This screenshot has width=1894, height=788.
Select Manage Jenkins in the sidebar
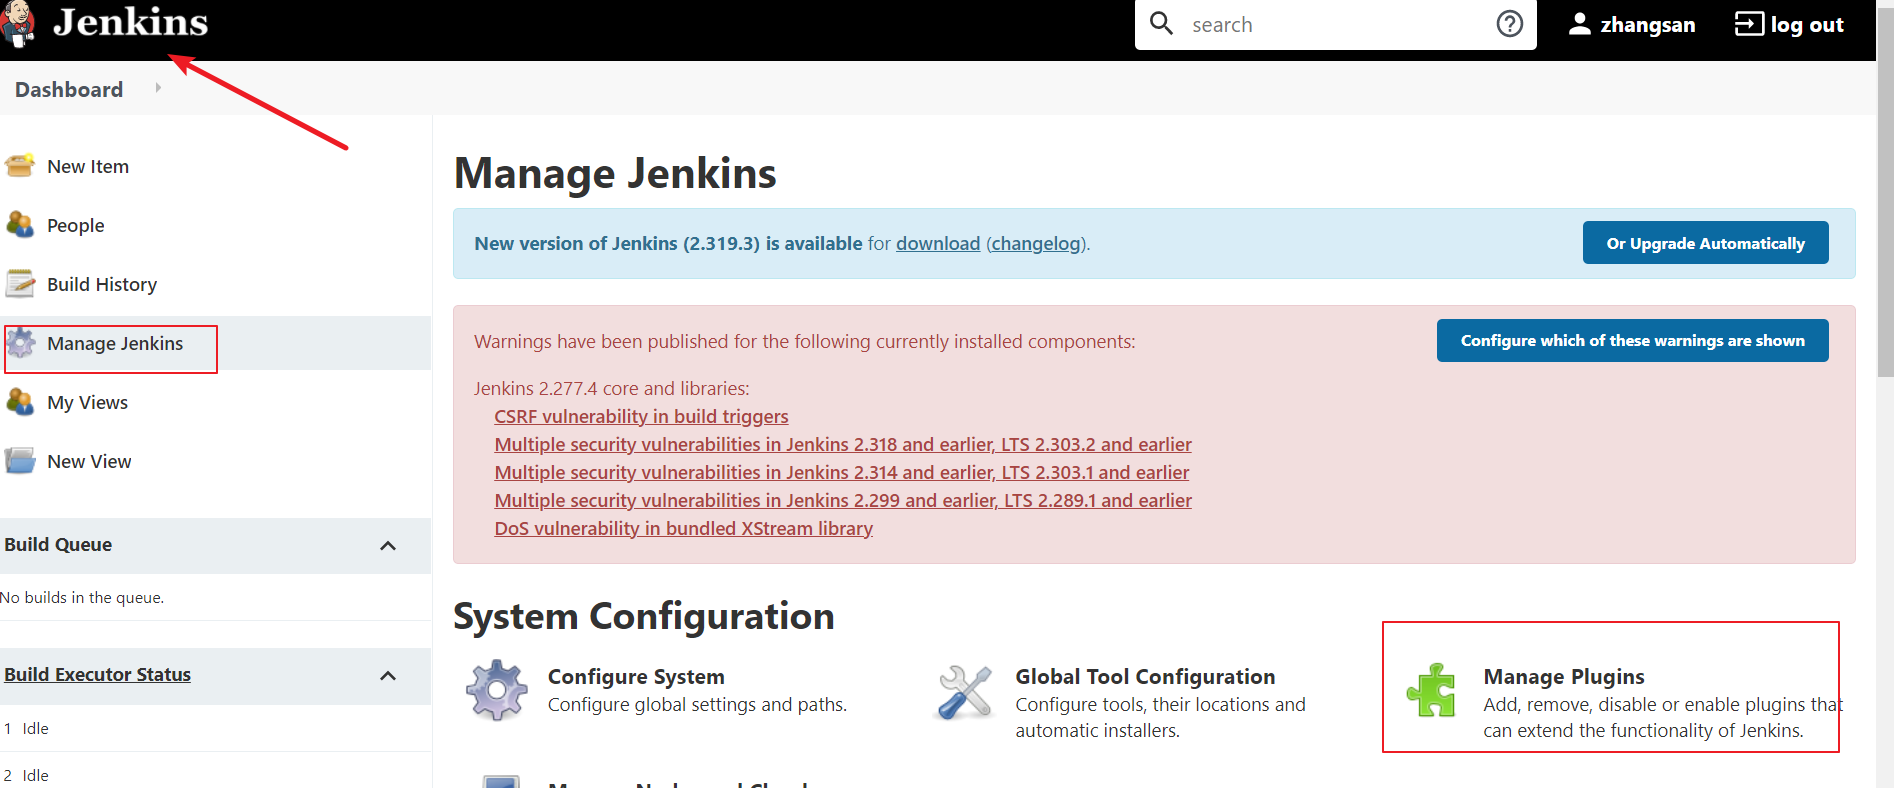(115, 344)
